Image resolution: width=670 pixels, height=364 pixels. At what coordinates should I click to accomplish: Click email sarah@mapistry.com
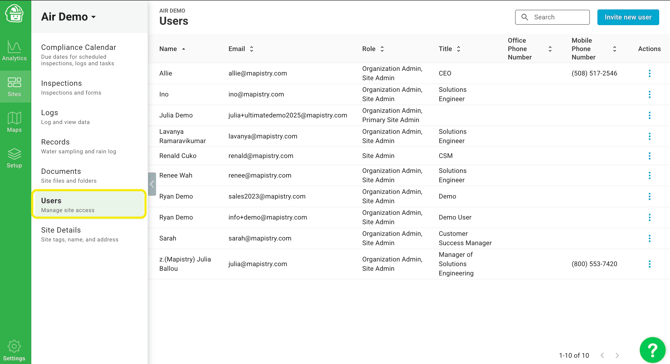(x=260, y=238)
